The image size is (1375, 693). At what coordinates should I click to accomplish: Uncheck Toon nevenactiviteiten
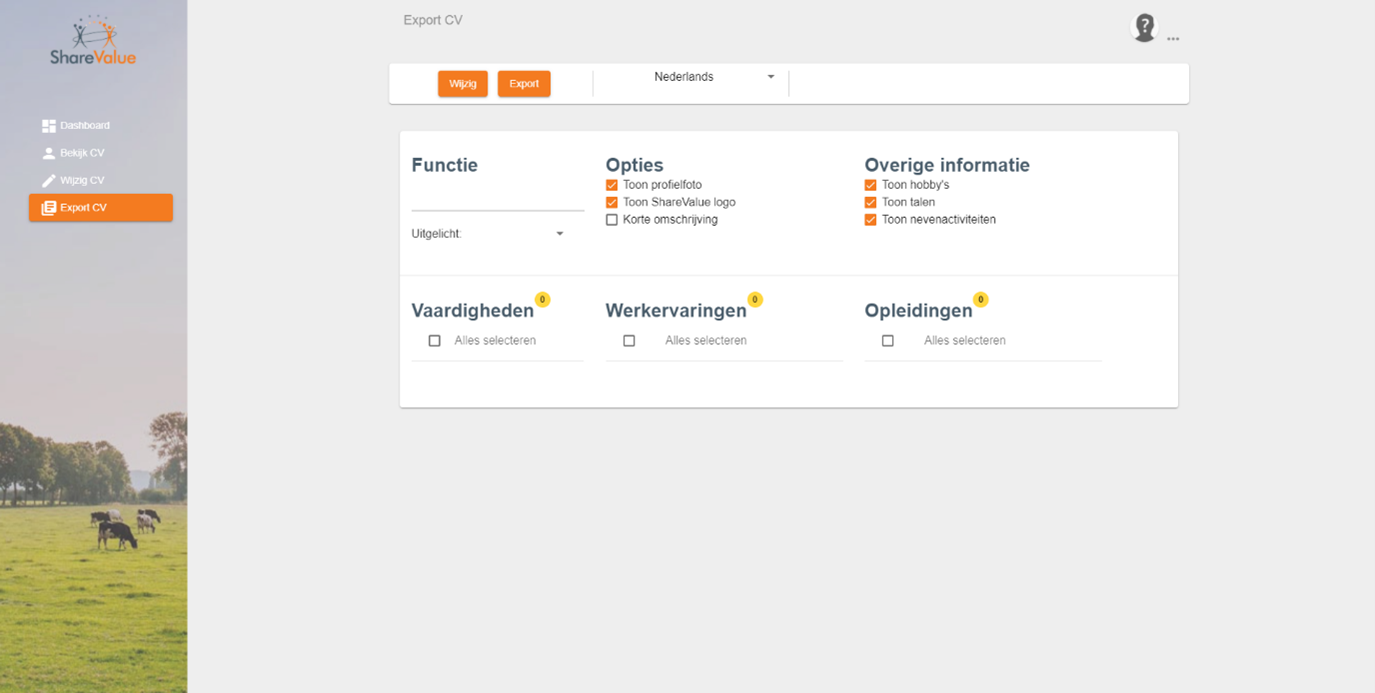871,219
